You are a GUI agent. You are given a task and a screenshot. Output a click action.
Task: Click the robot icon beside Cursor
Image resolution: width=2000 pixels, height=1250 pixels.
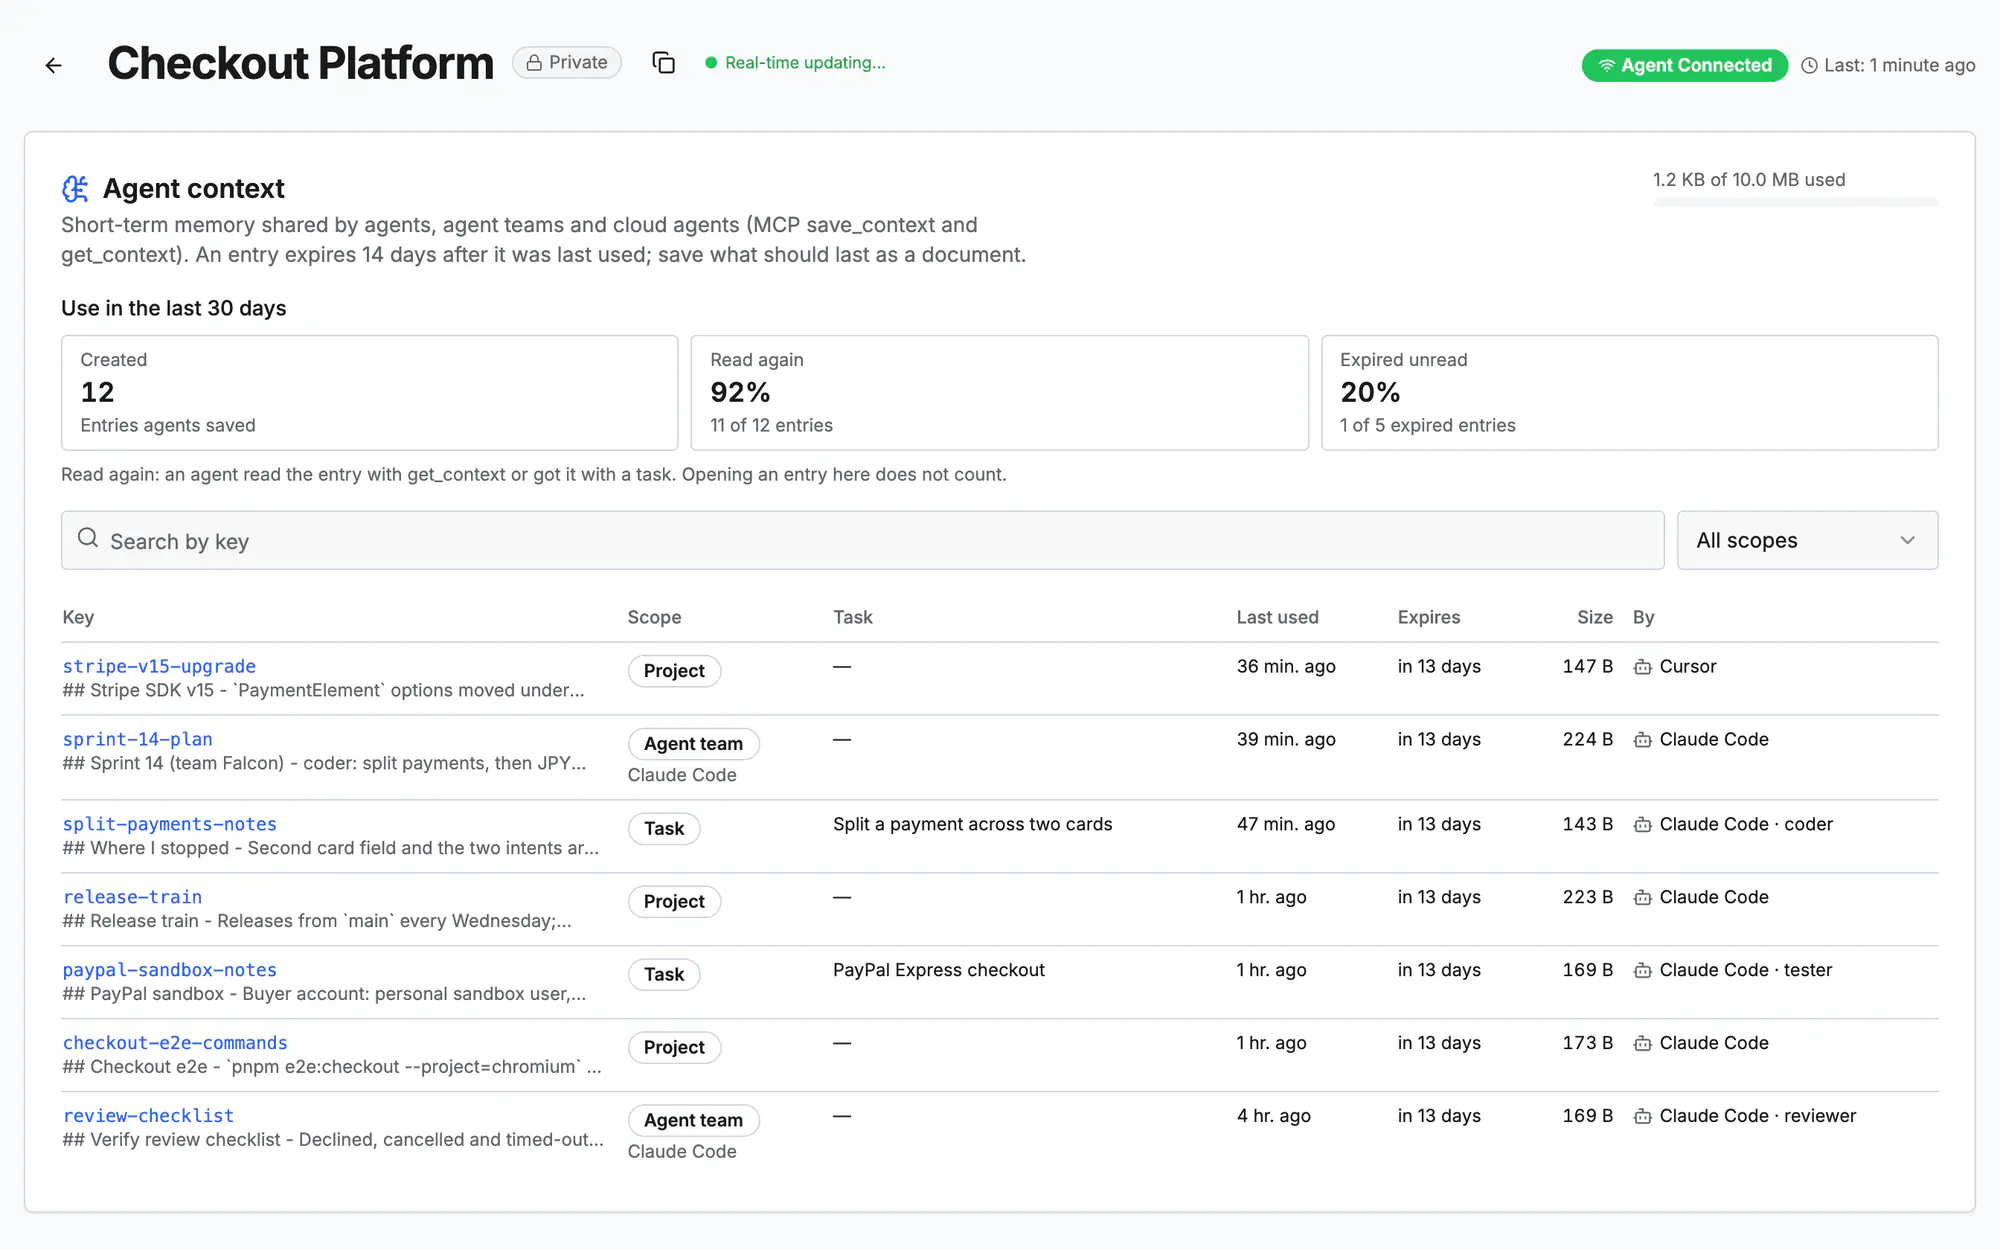tap(1642, 667)
